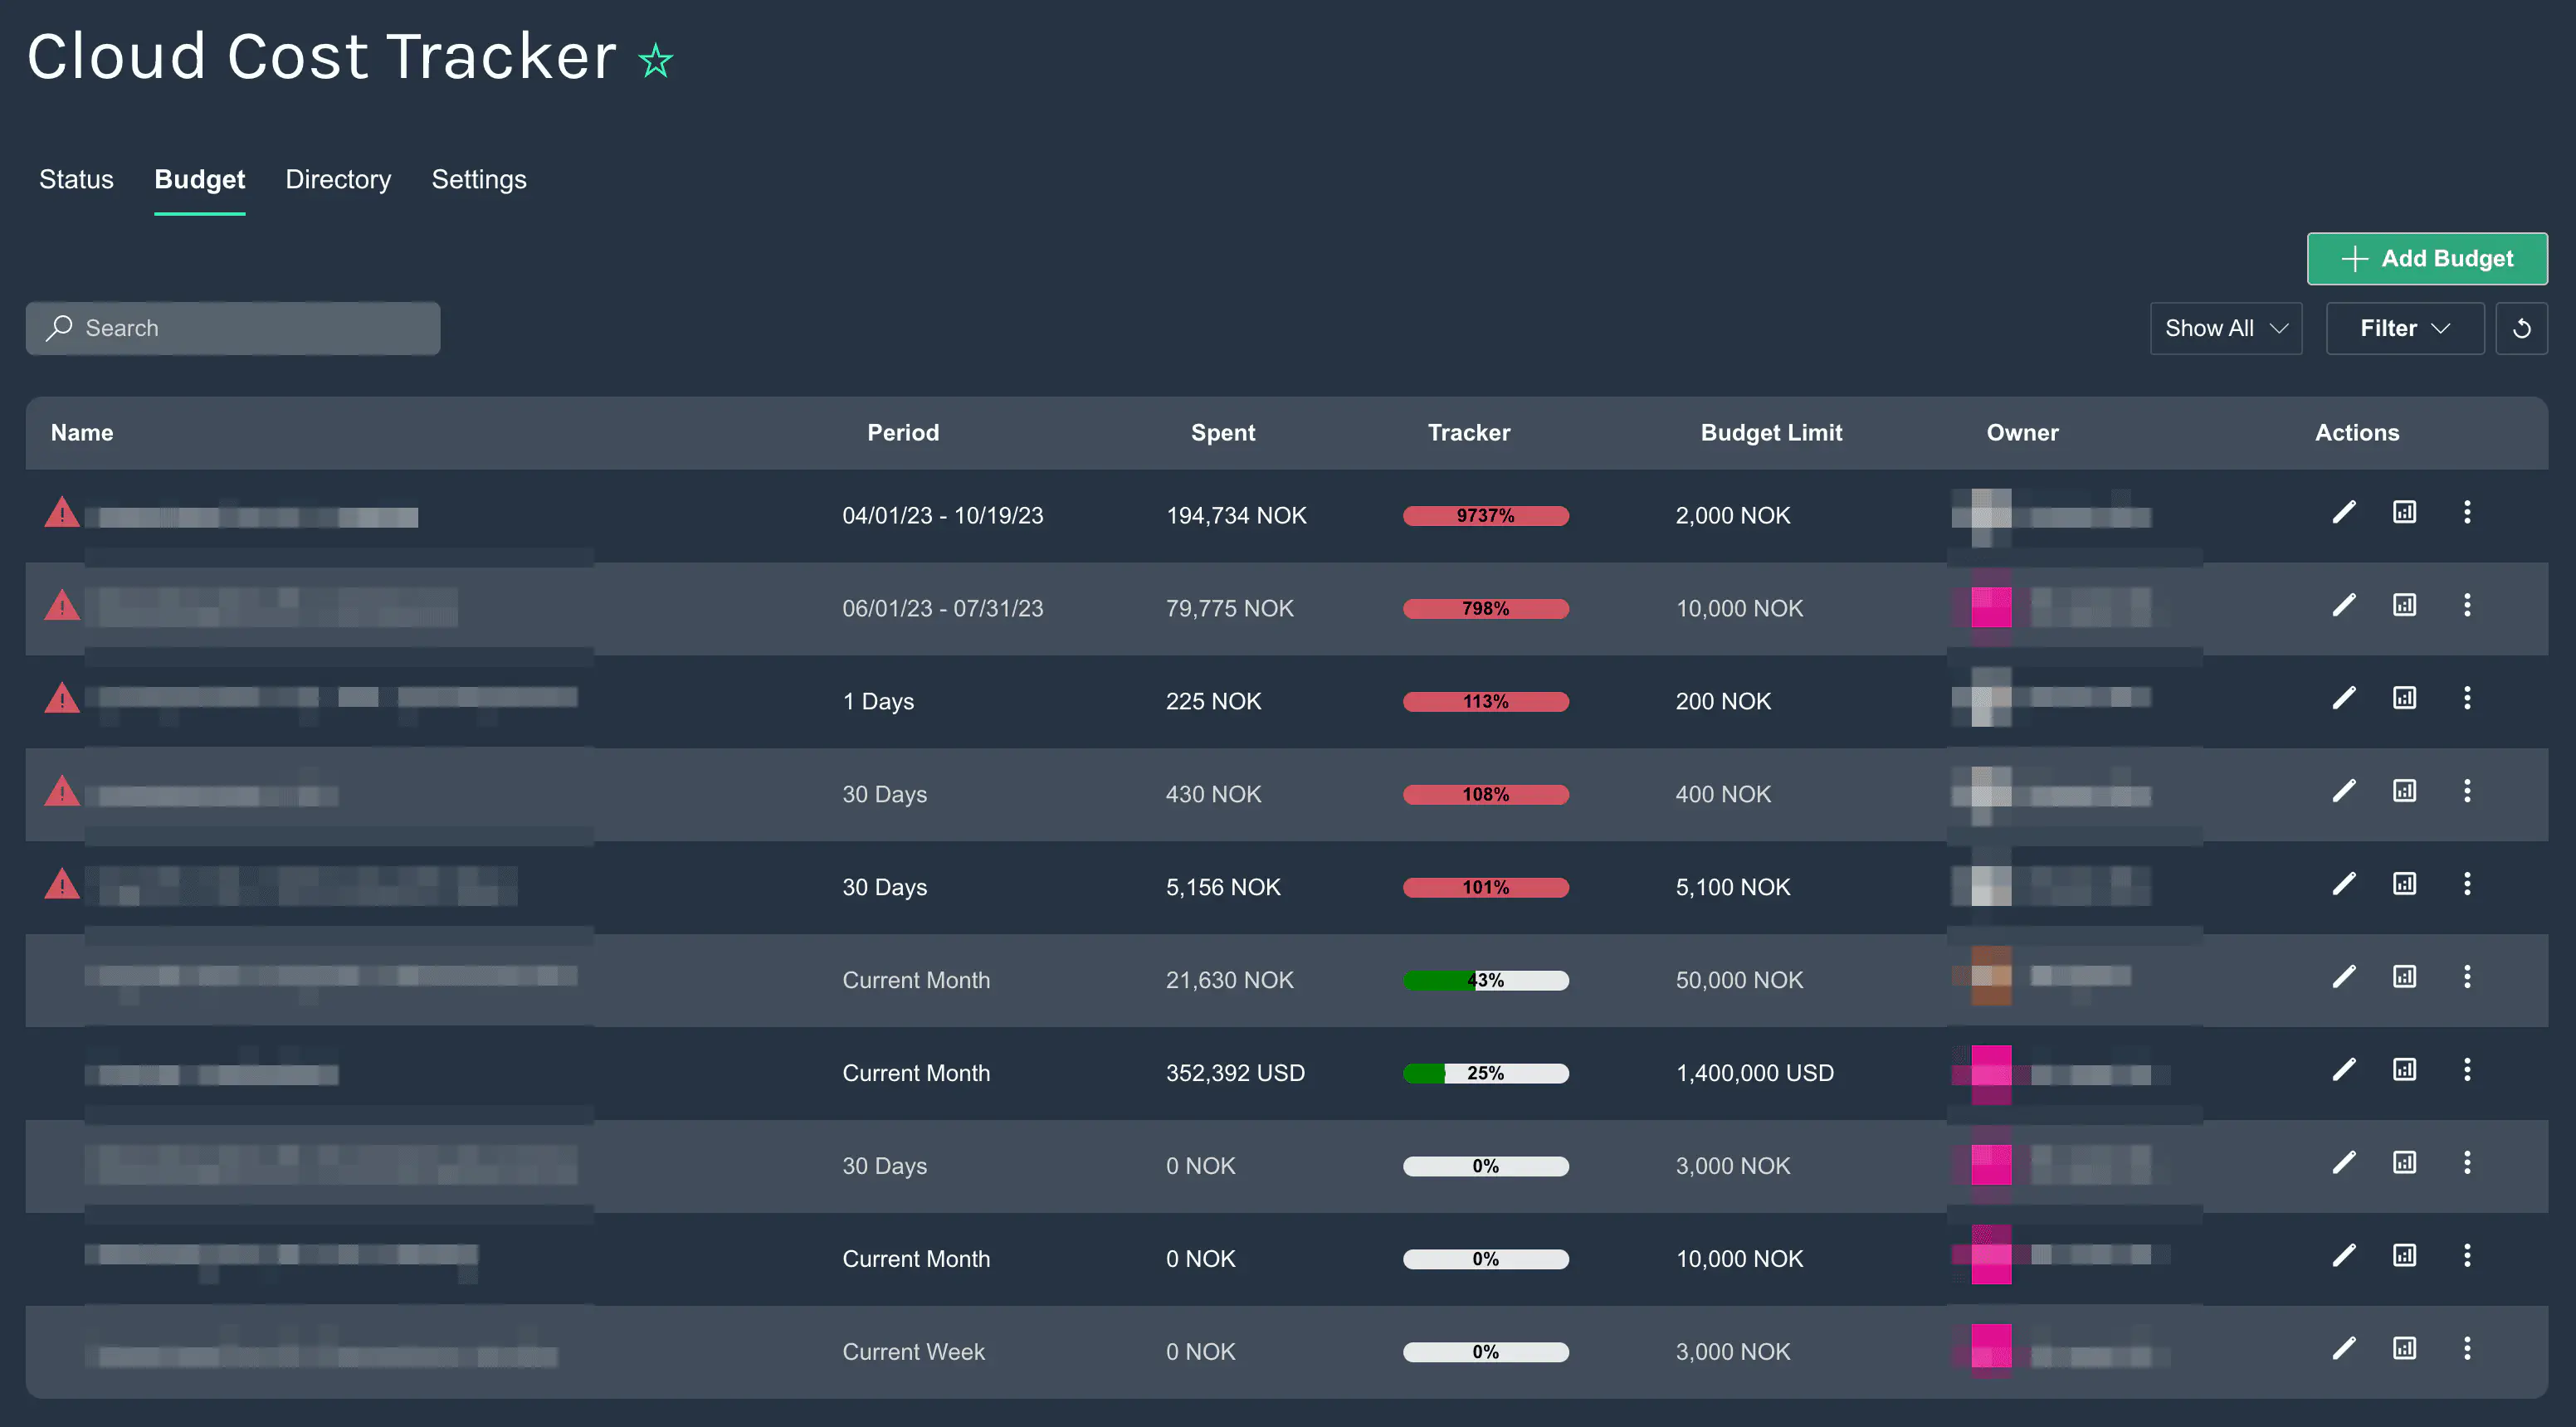Open chart report for 79,775 NOK budget
The width and height of the screenshot is (2576, 1427).
coord(2404,605)
